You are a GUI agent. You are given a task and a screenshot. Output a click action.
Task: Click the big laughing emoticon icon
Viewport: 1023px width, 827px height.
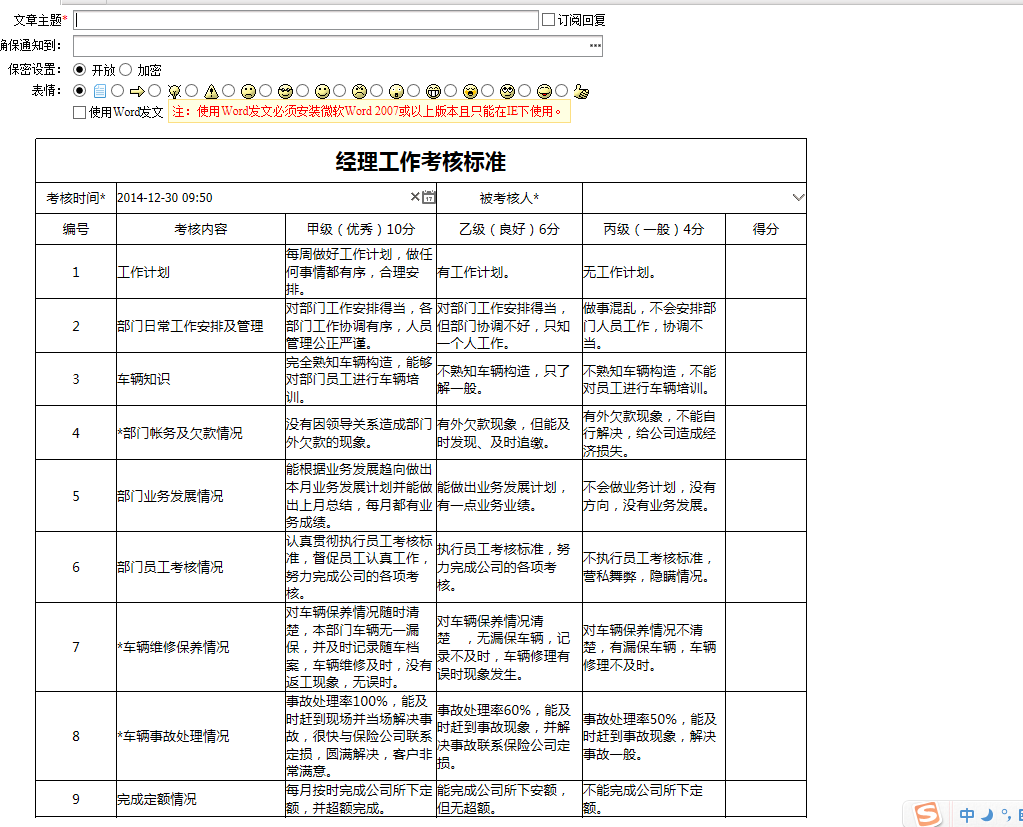coord(545,91)
